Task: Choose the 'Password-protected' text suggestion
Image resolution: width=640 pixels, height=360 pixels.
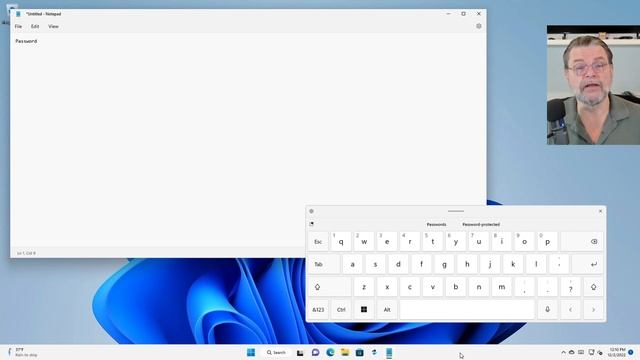Action: pyautogui.click(x=481, y=224)
